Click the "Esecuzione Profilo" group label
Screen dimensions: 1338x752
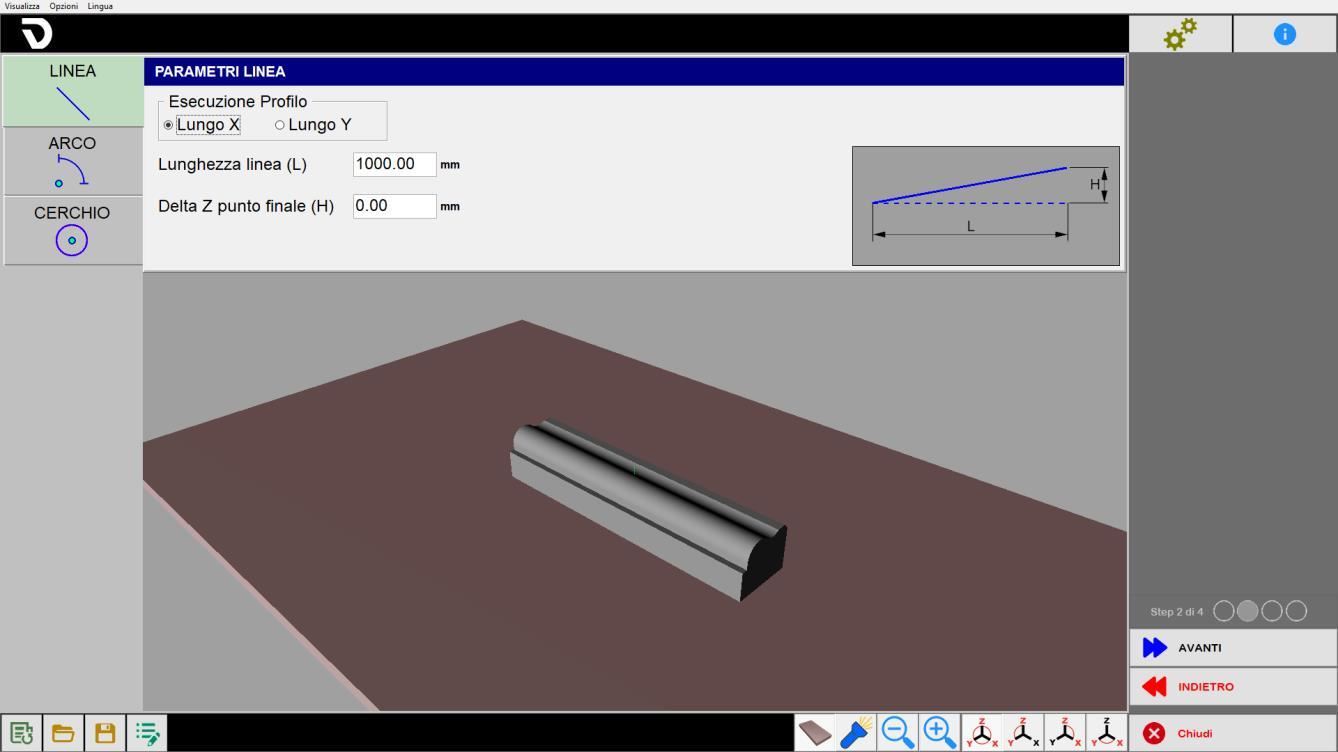[x=238, y=102]
